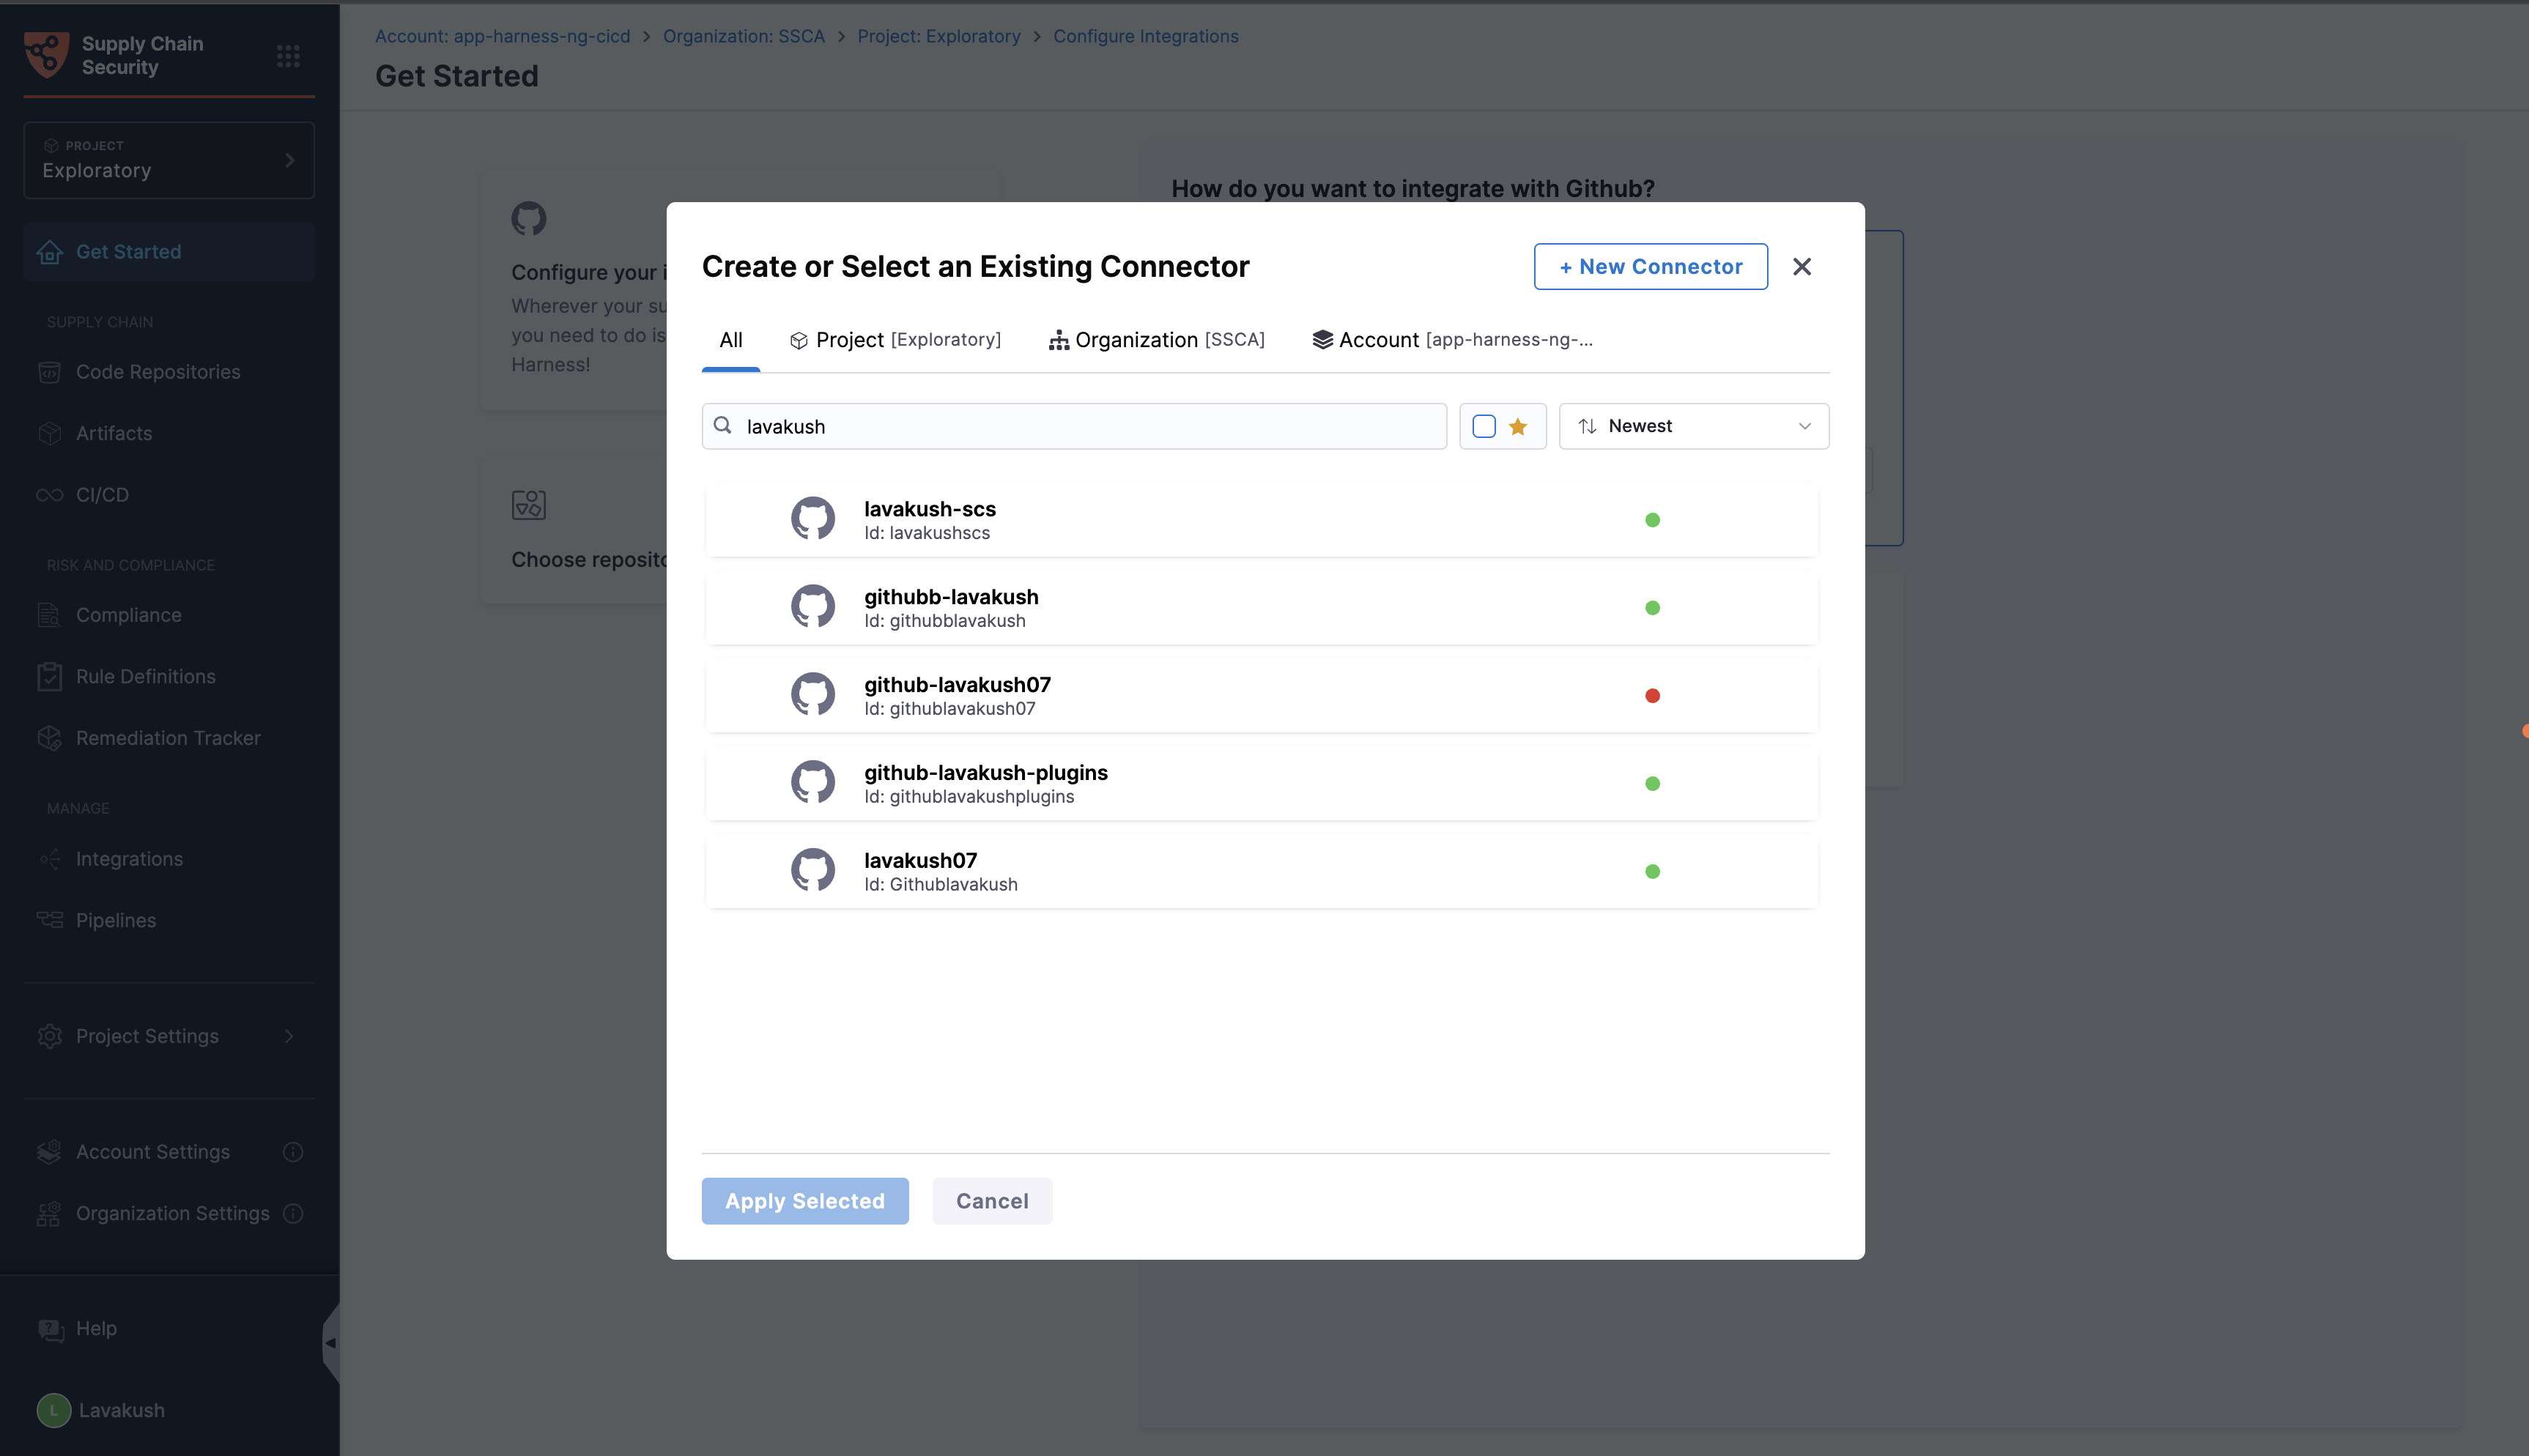Click the Account Settings info icon
Viewport: 2529px width, 1456px height.
293,1152
